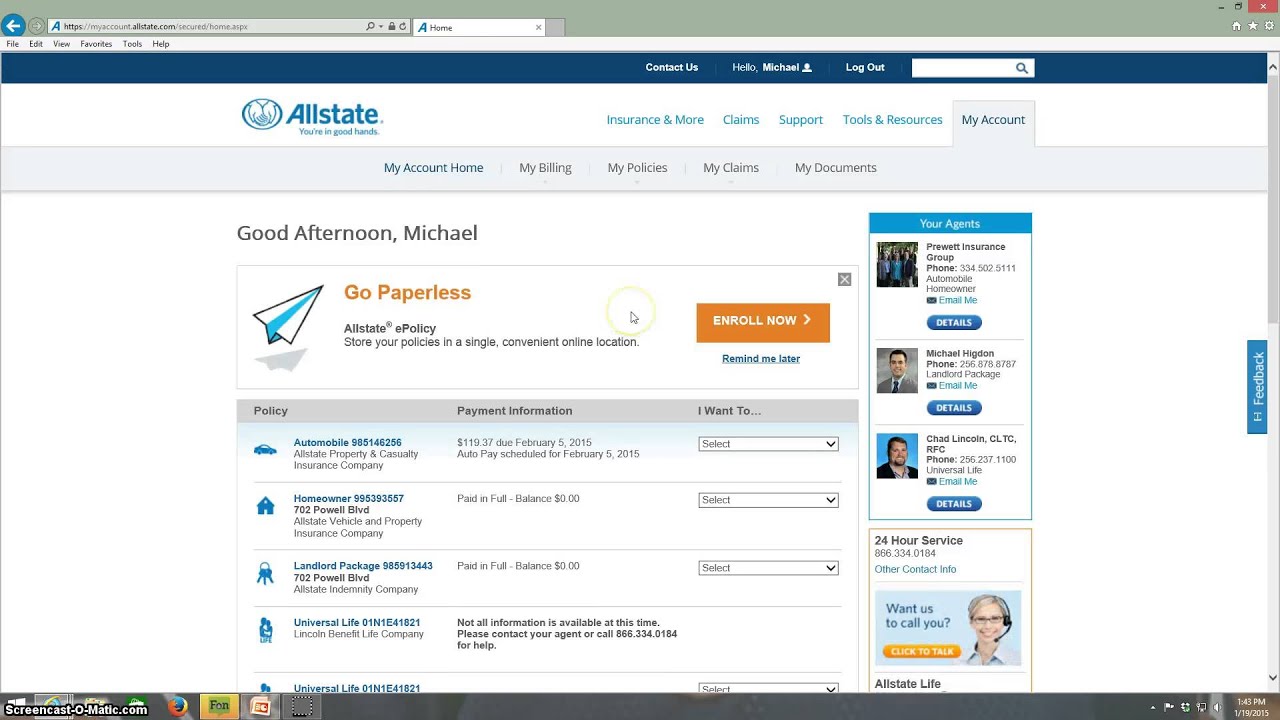Image resolution: width=1280 pixels, height=720 pixels.
Task: Open the first Universal Life 01N1E41821 link
Action: click(357, 623)
